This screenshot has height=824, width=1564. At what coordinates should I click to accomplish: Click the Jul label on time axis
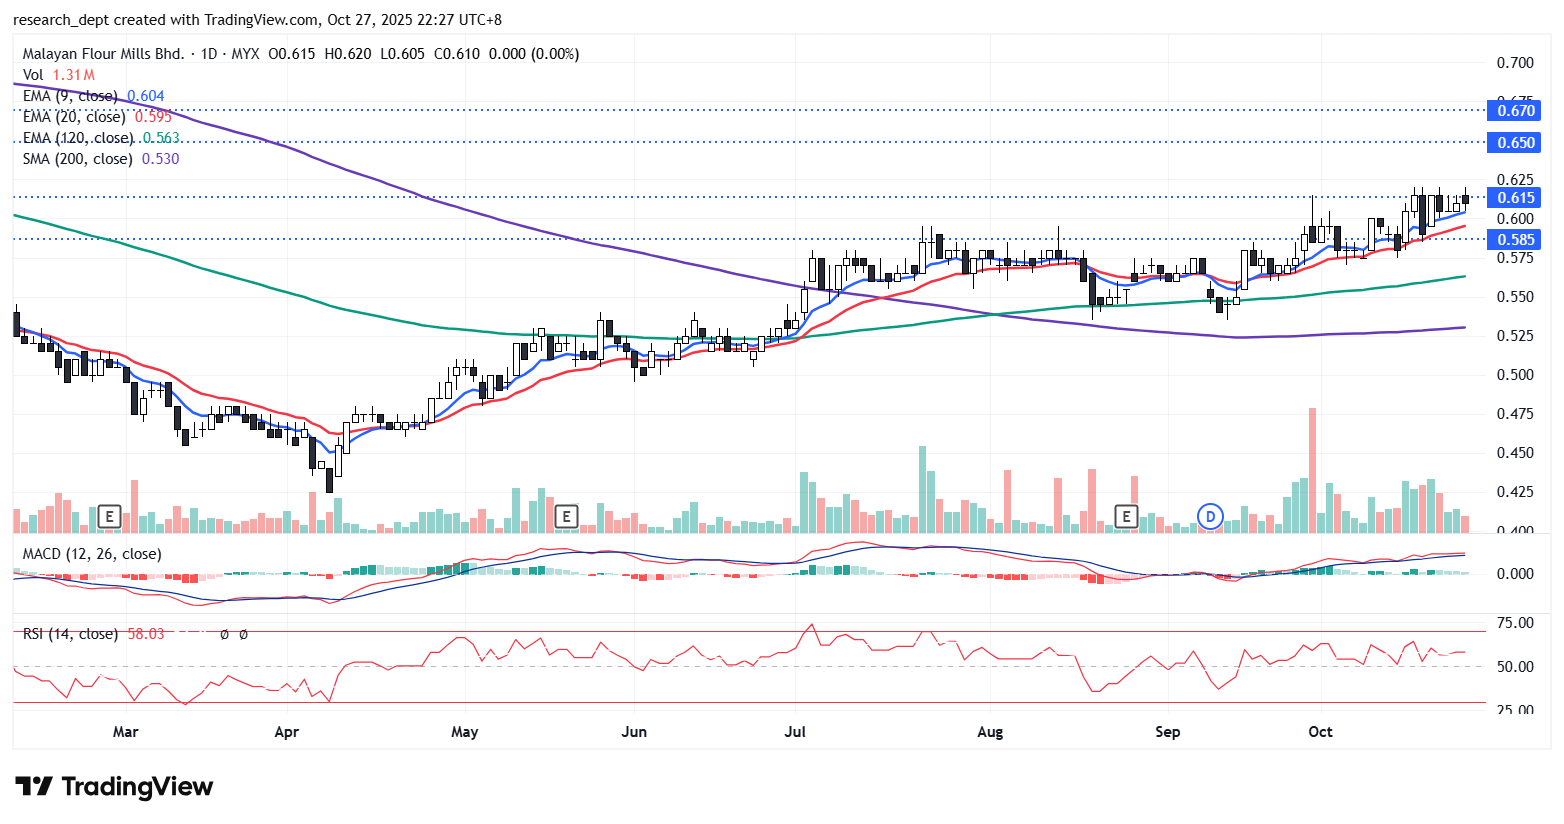[795, 732]
